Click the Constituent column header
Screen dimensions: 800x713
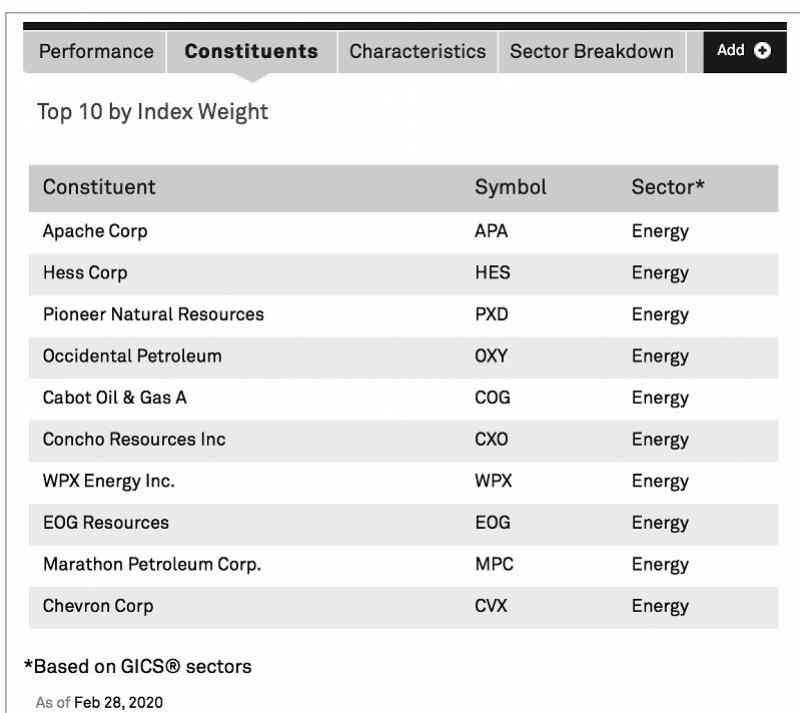coord(99,187)
